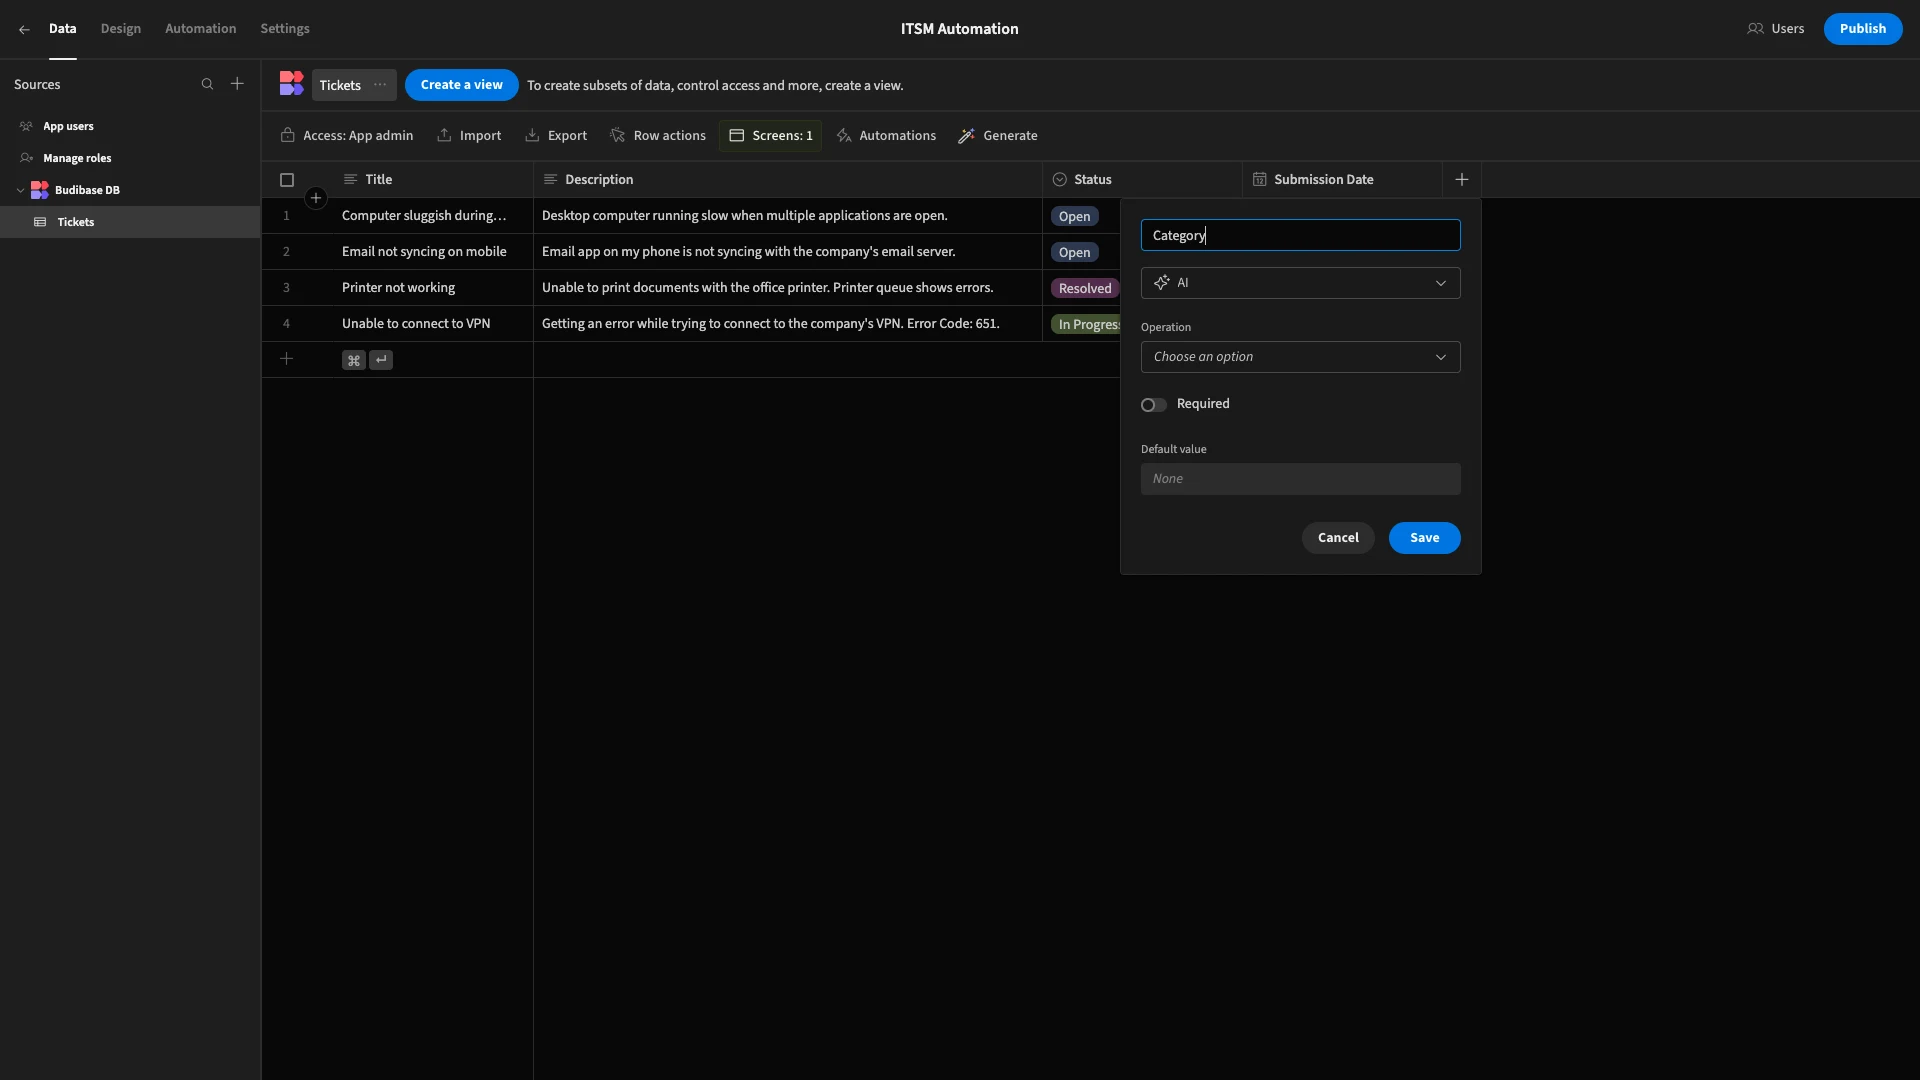
Task: Open Automations in the table toolbar
Action: [886, 136]
